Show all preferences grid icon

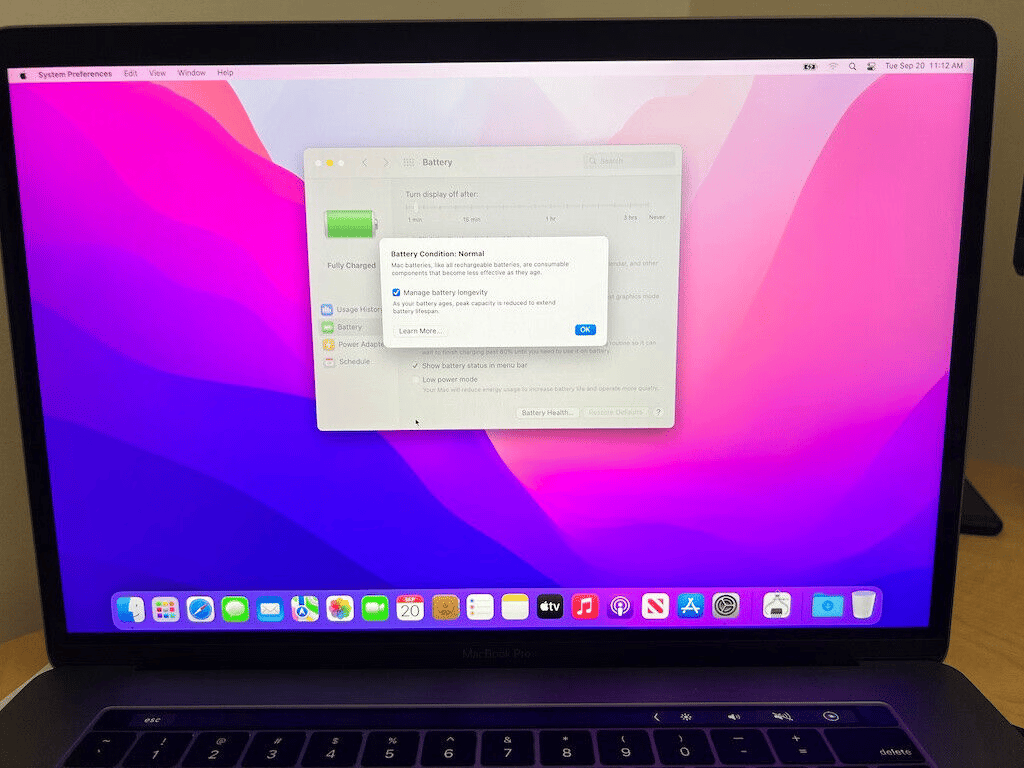408,162
